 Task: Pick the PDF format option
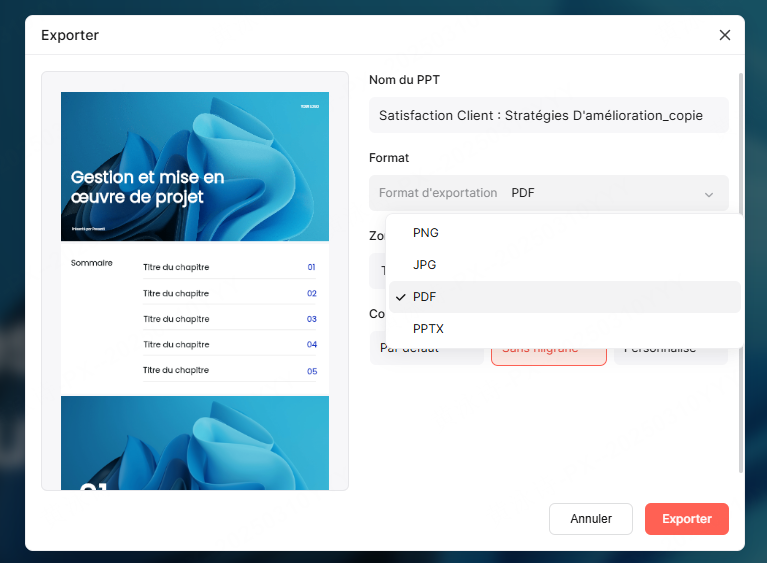(425, 297)
